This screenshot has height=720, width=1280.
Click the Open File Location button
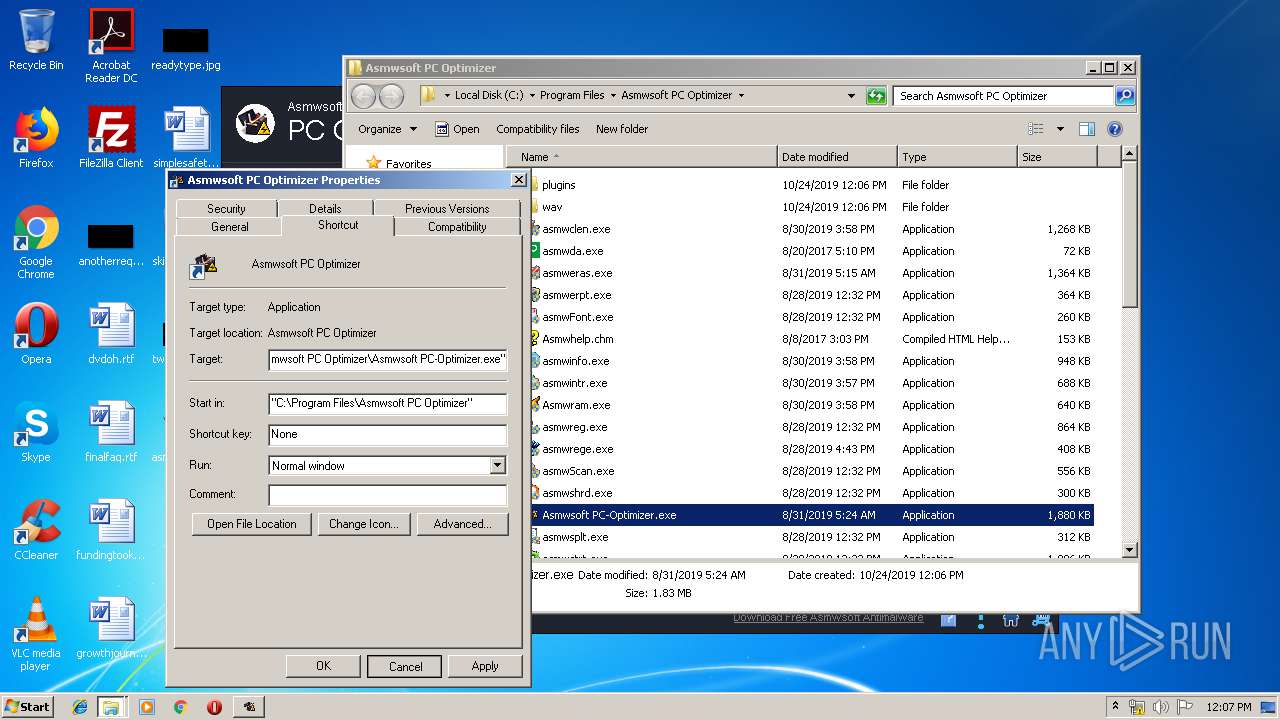coord(252,524)
